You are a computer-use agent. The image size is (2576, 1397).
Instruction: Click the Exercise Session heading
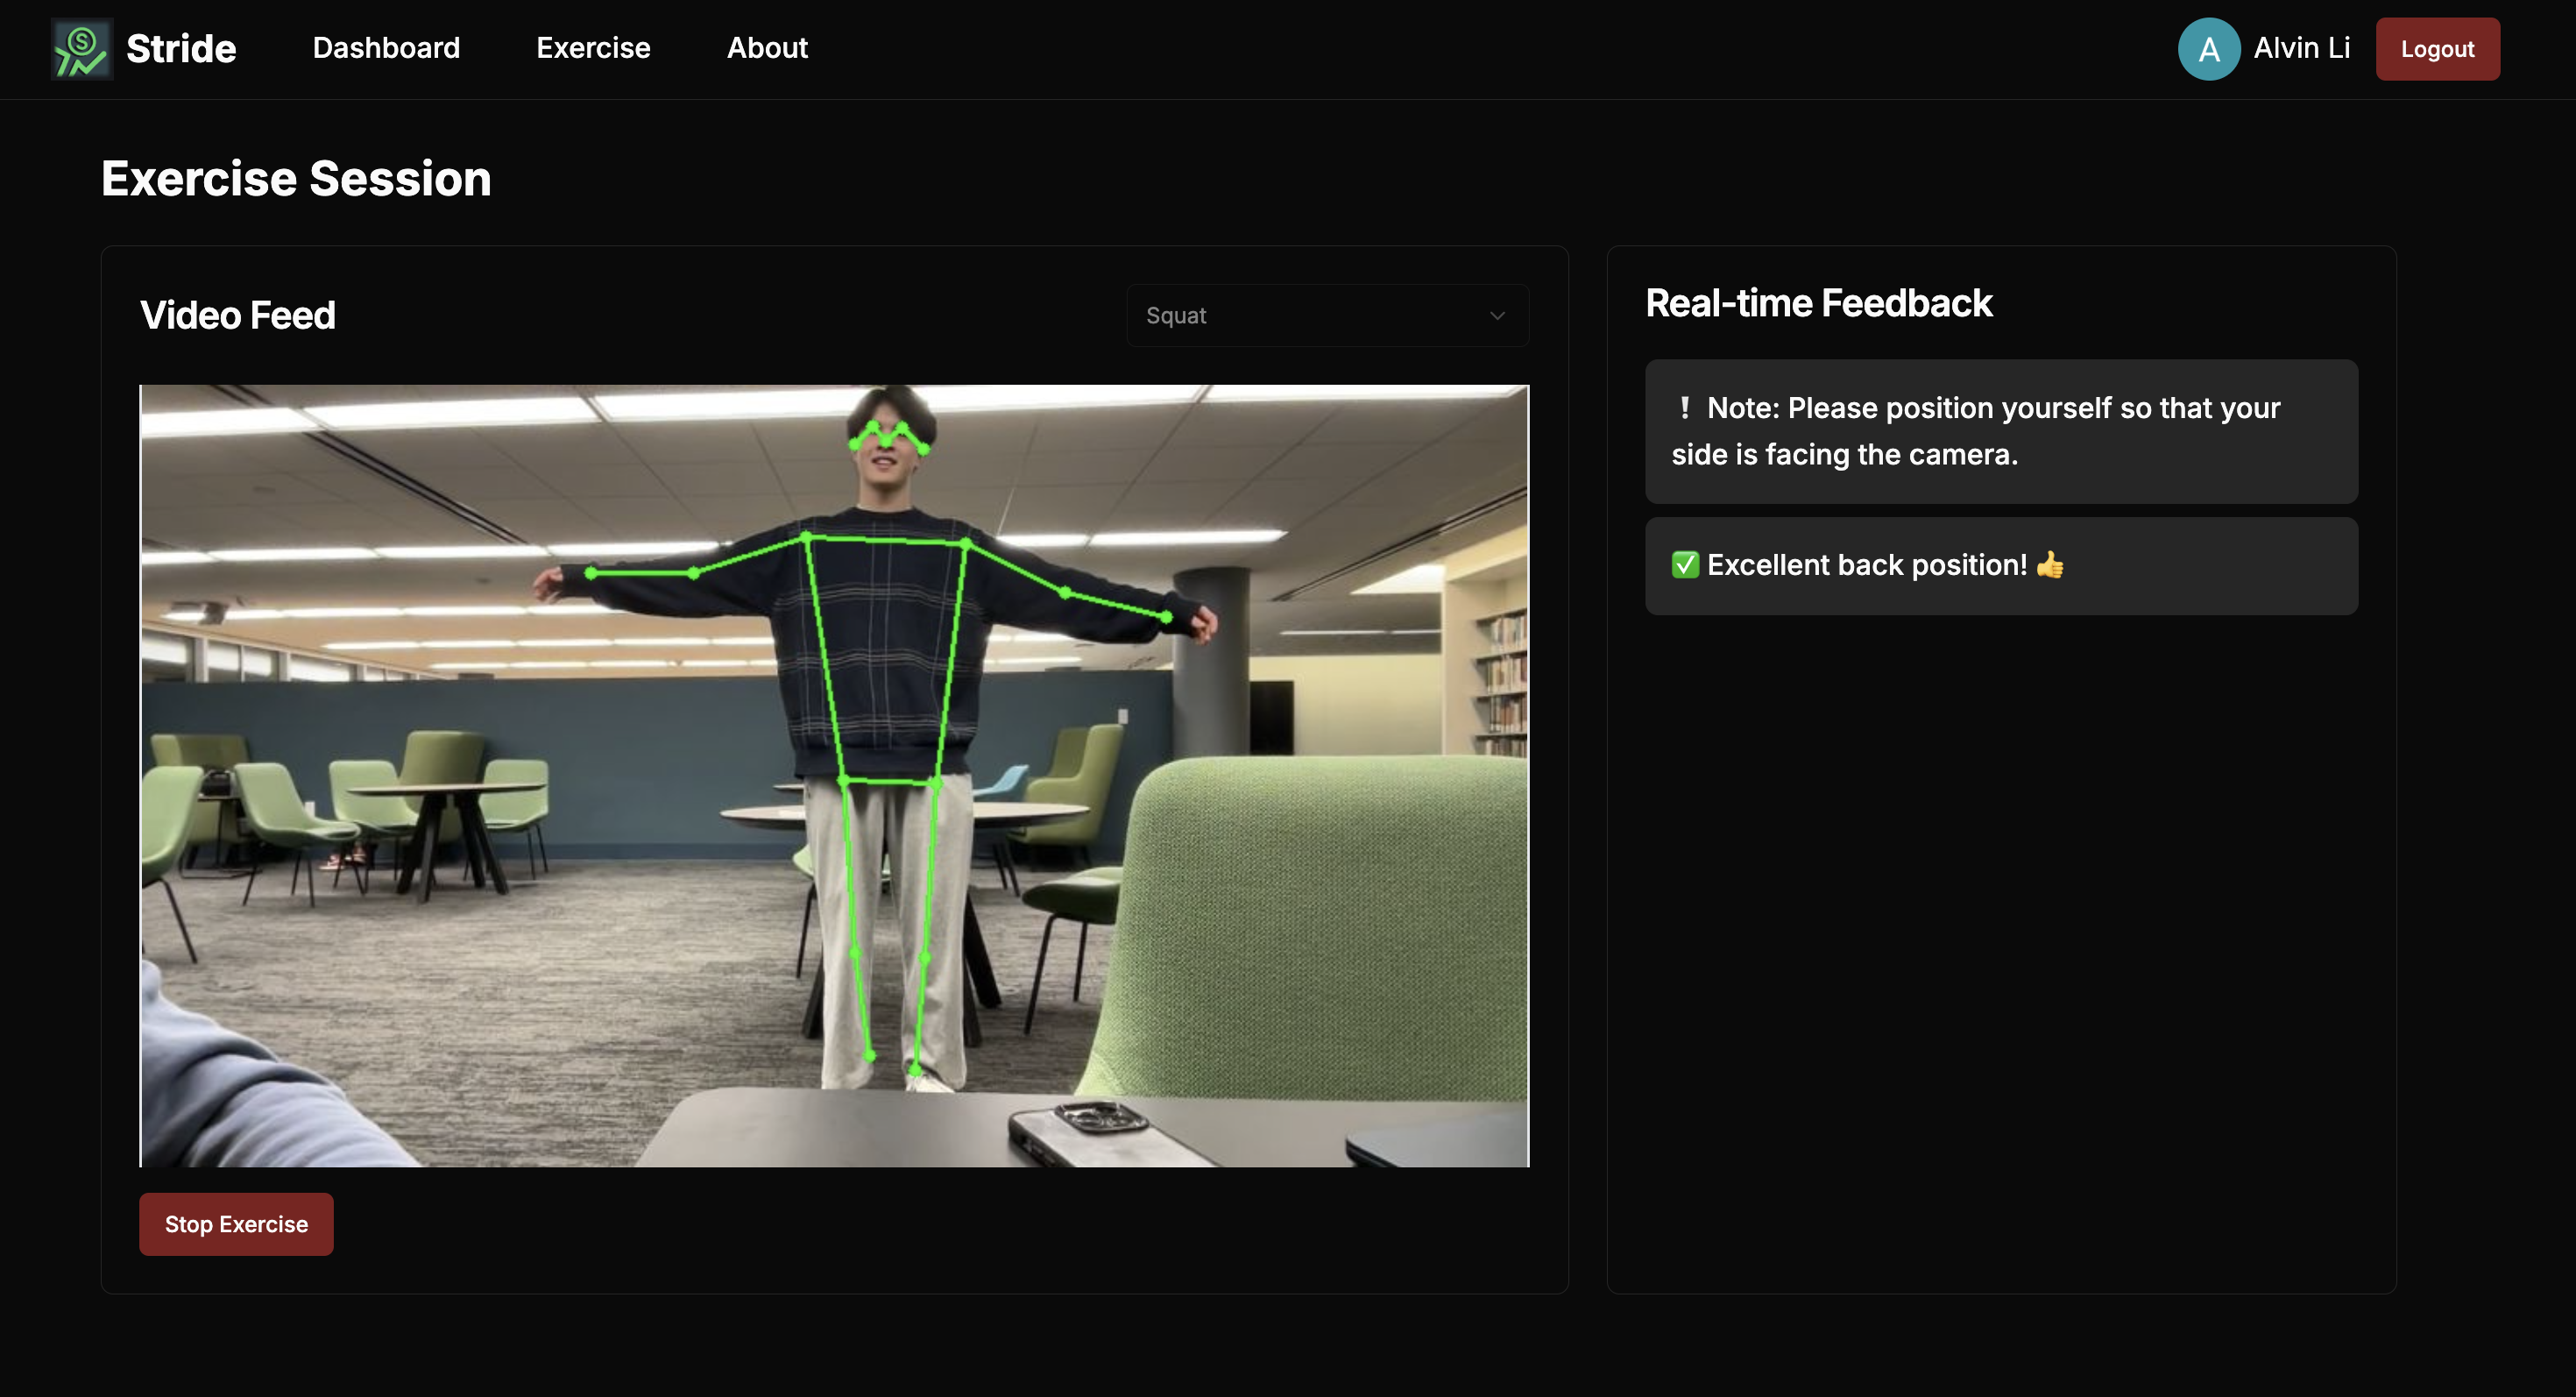tap(296, 179)
